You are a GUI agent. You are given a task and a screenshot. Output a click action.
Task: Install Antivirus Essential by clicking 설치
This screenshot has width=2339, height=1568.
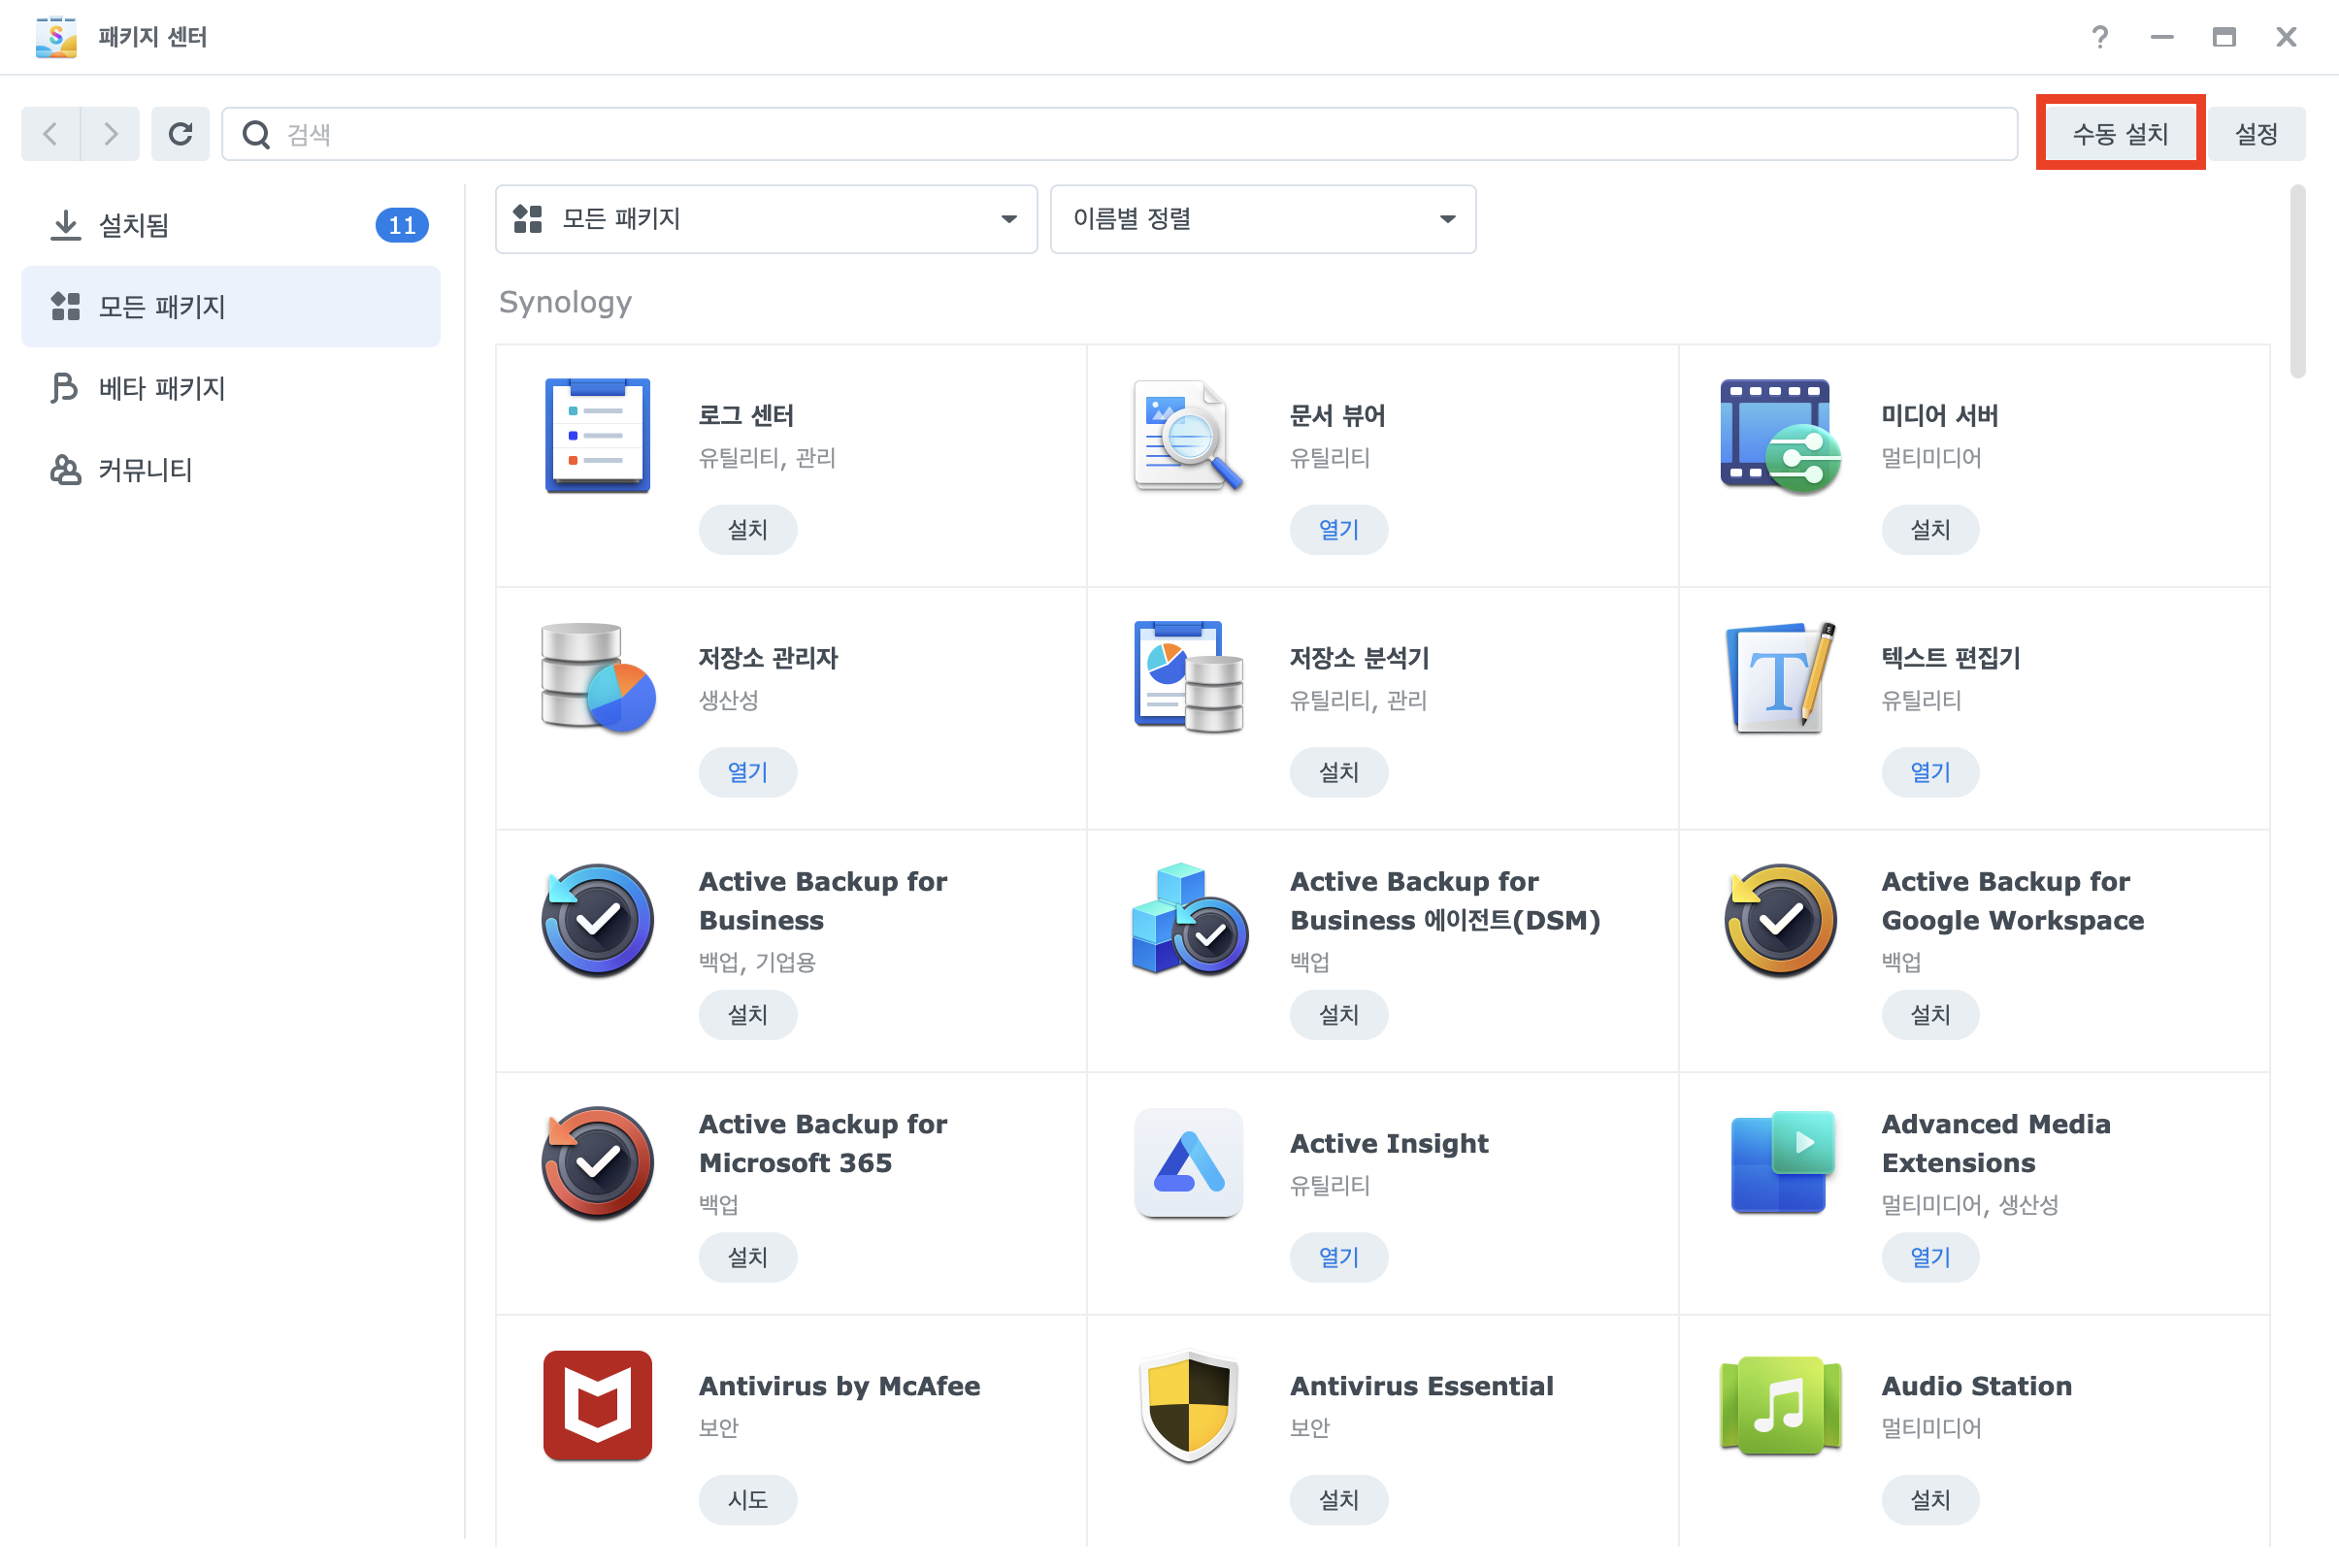[x=1339, y=1499]
